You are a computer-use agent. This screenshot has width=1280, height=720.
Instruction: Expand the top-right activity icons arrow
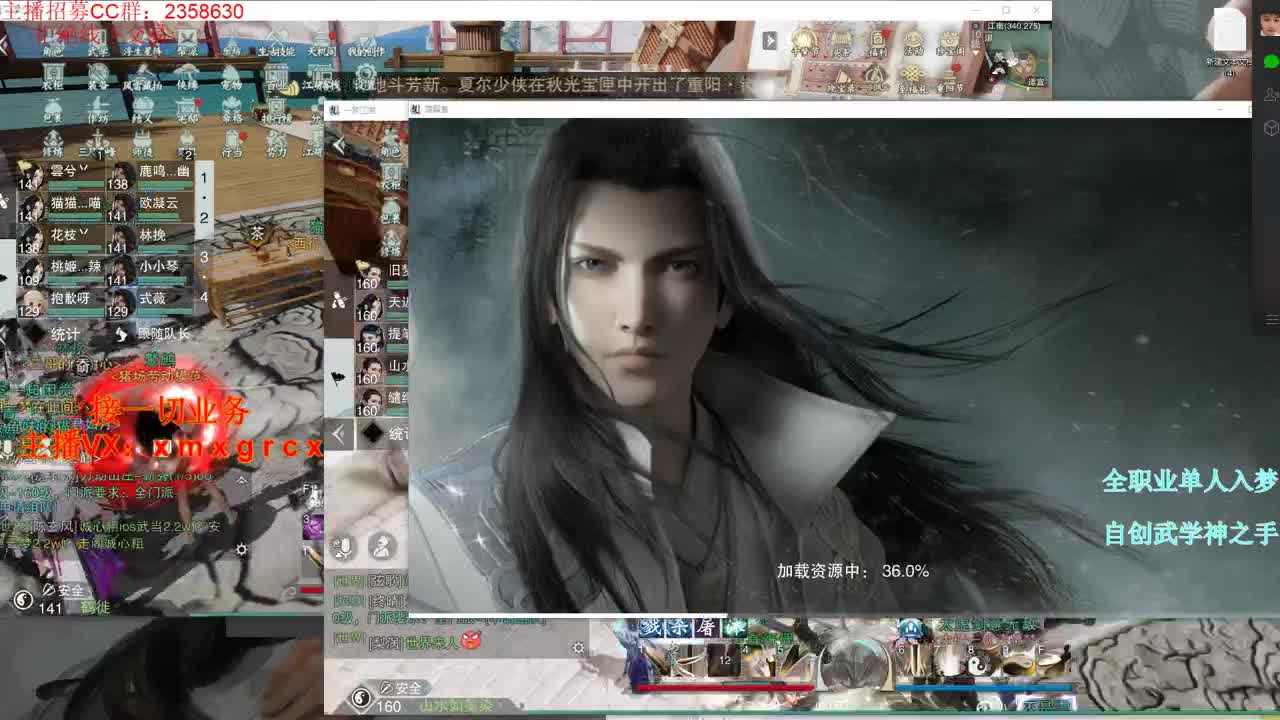coord(769,40)
